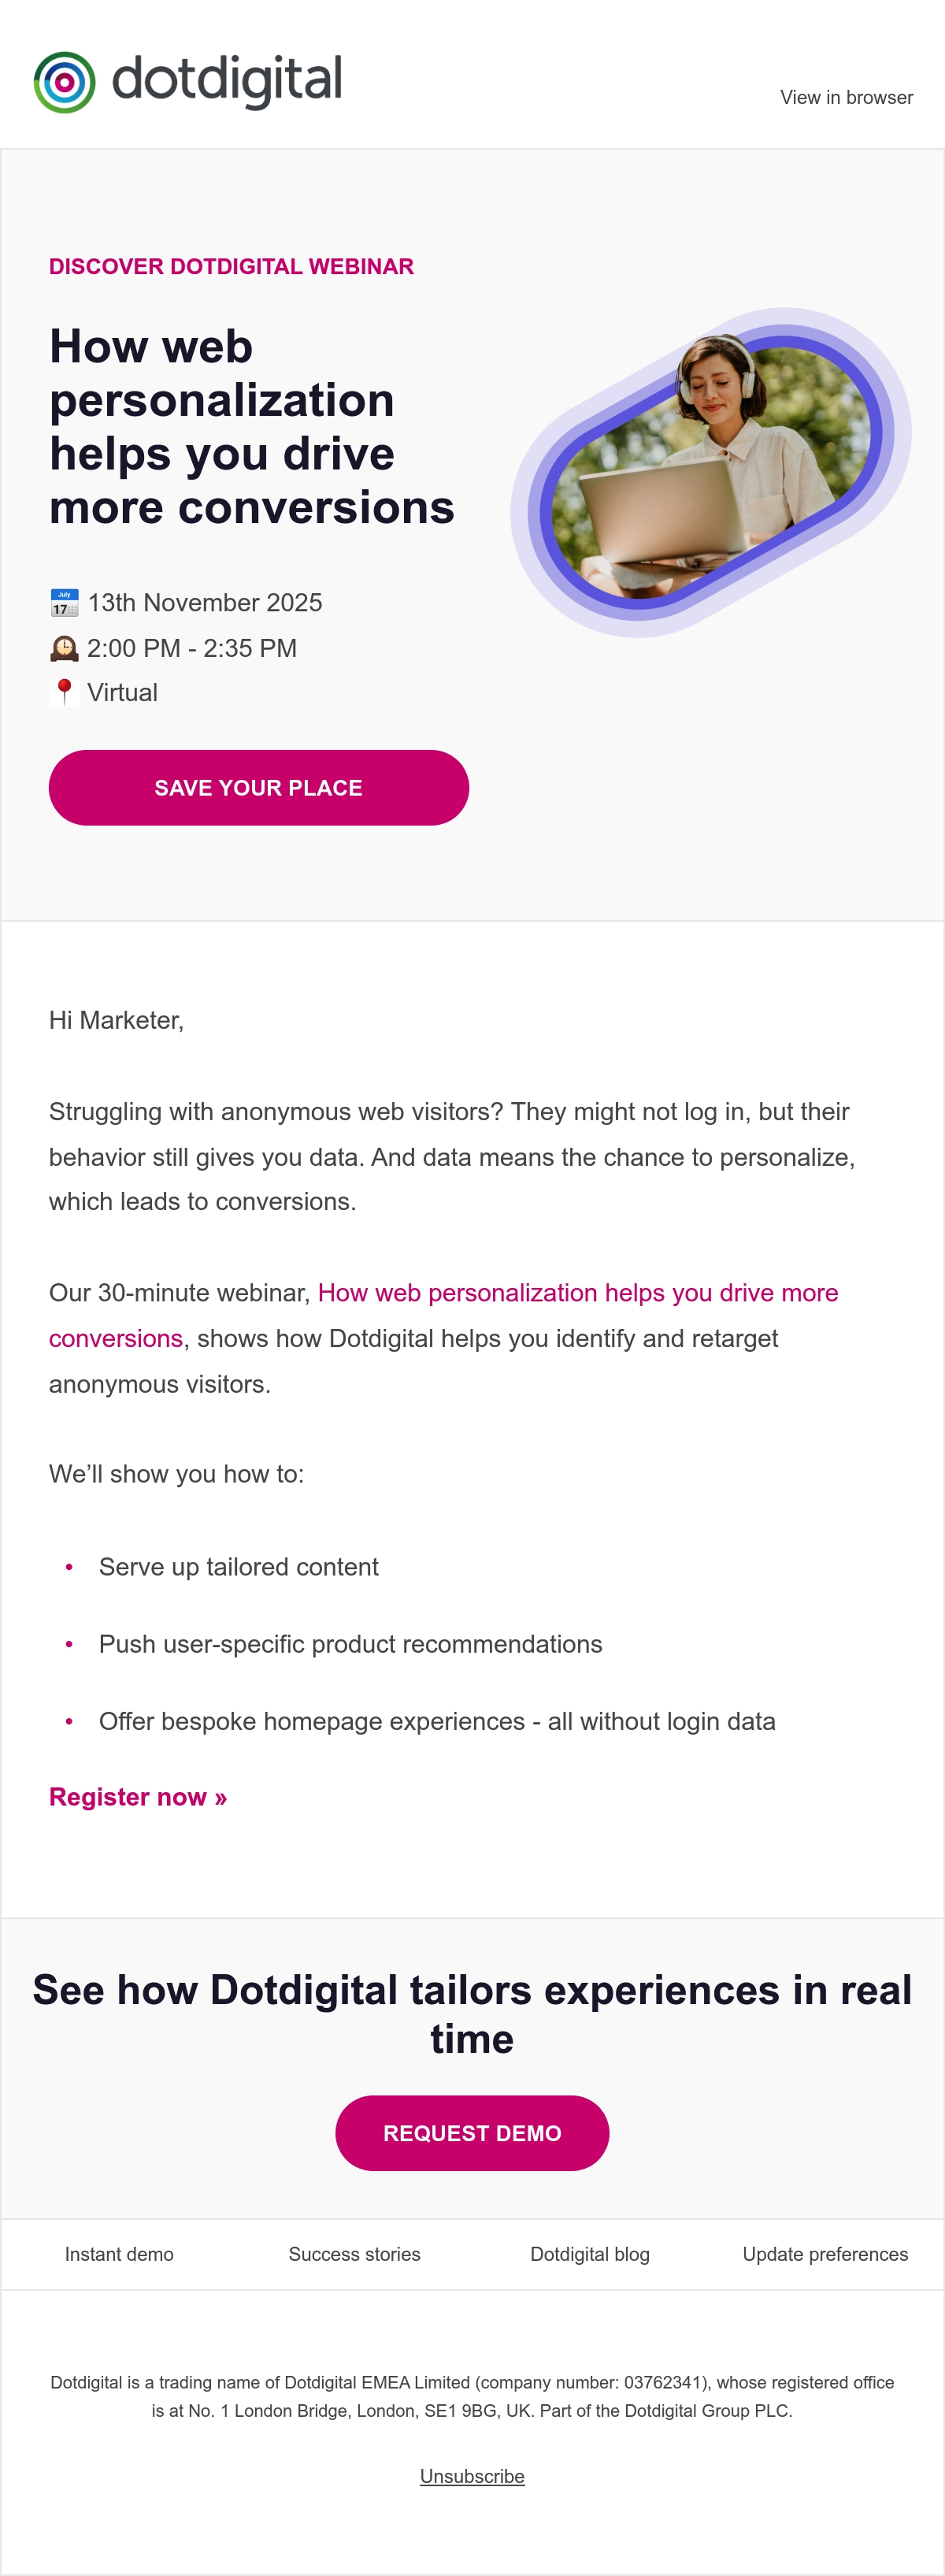Open the Success stories footer link
Image resolution: width=945 pixels, height=2576 pixels.
pyautogui.click(x=354, y=2254)
